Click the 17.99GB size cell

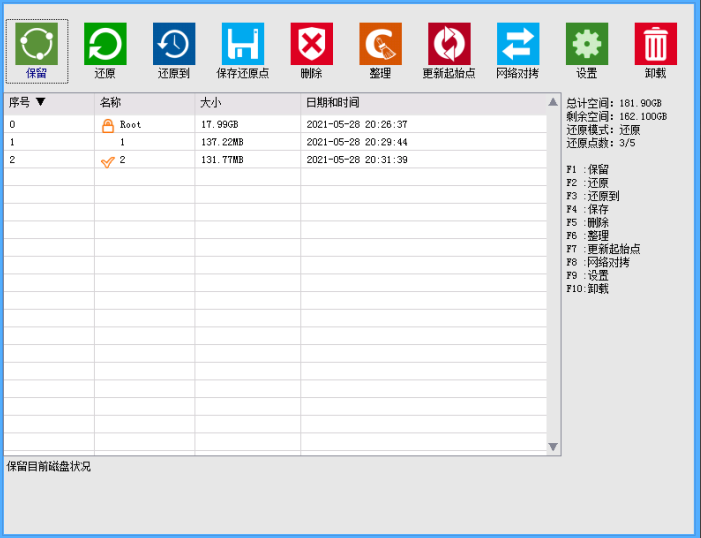click(x=220, y=125)
